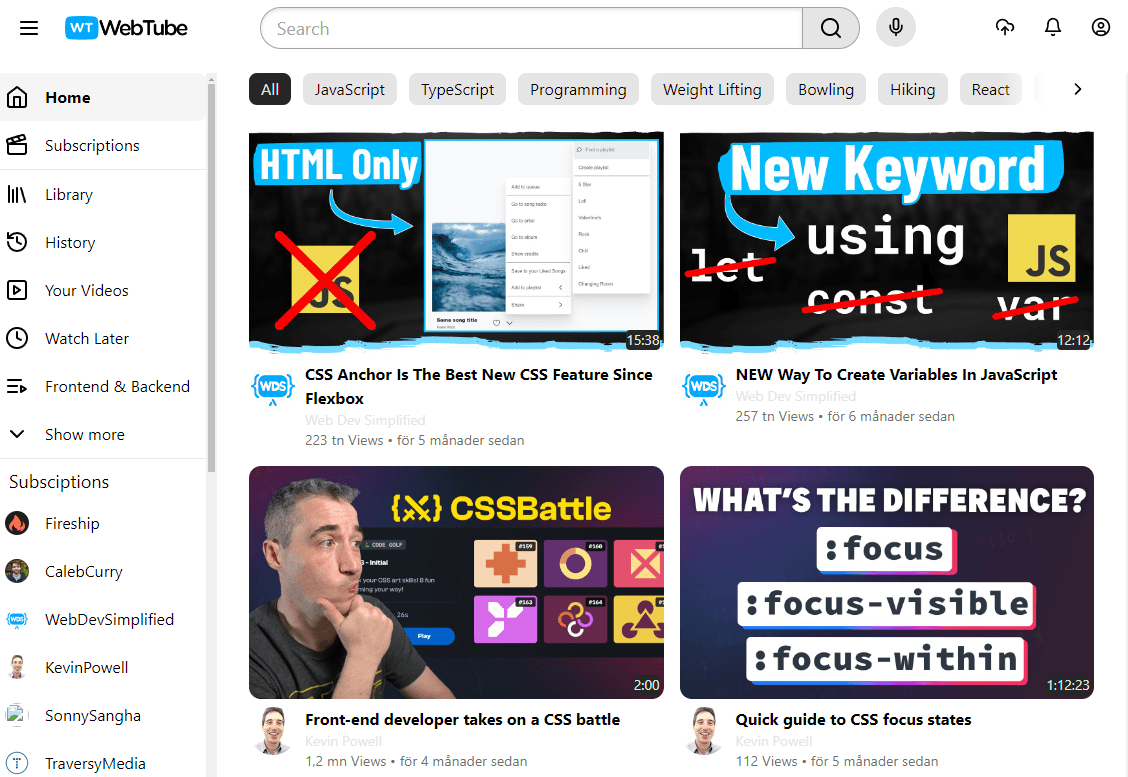The width and height of the screenshot is (1128, 777).
Task: Click the sidebar vertical scrollbar
Action: coord(212,278)
